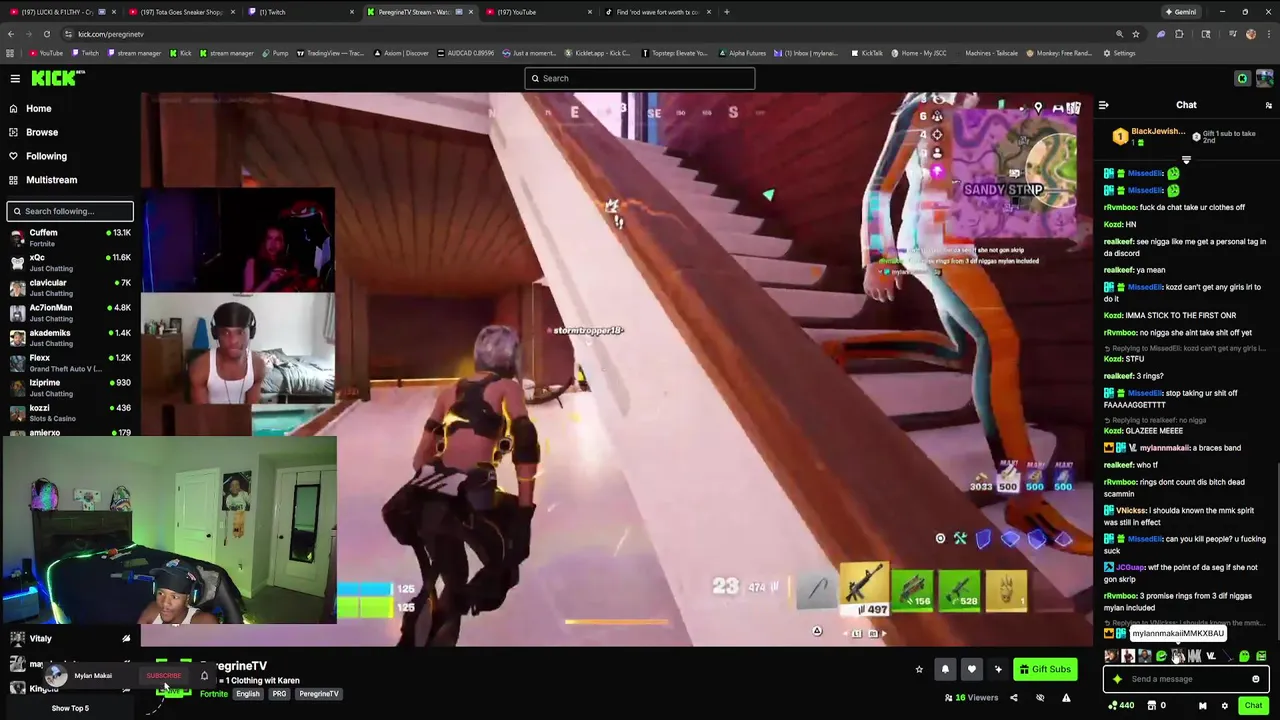Screen dimensions: 1280x720
Task: Click the bell beside SUBSCRIBE overlay
Action: point(204,676)
